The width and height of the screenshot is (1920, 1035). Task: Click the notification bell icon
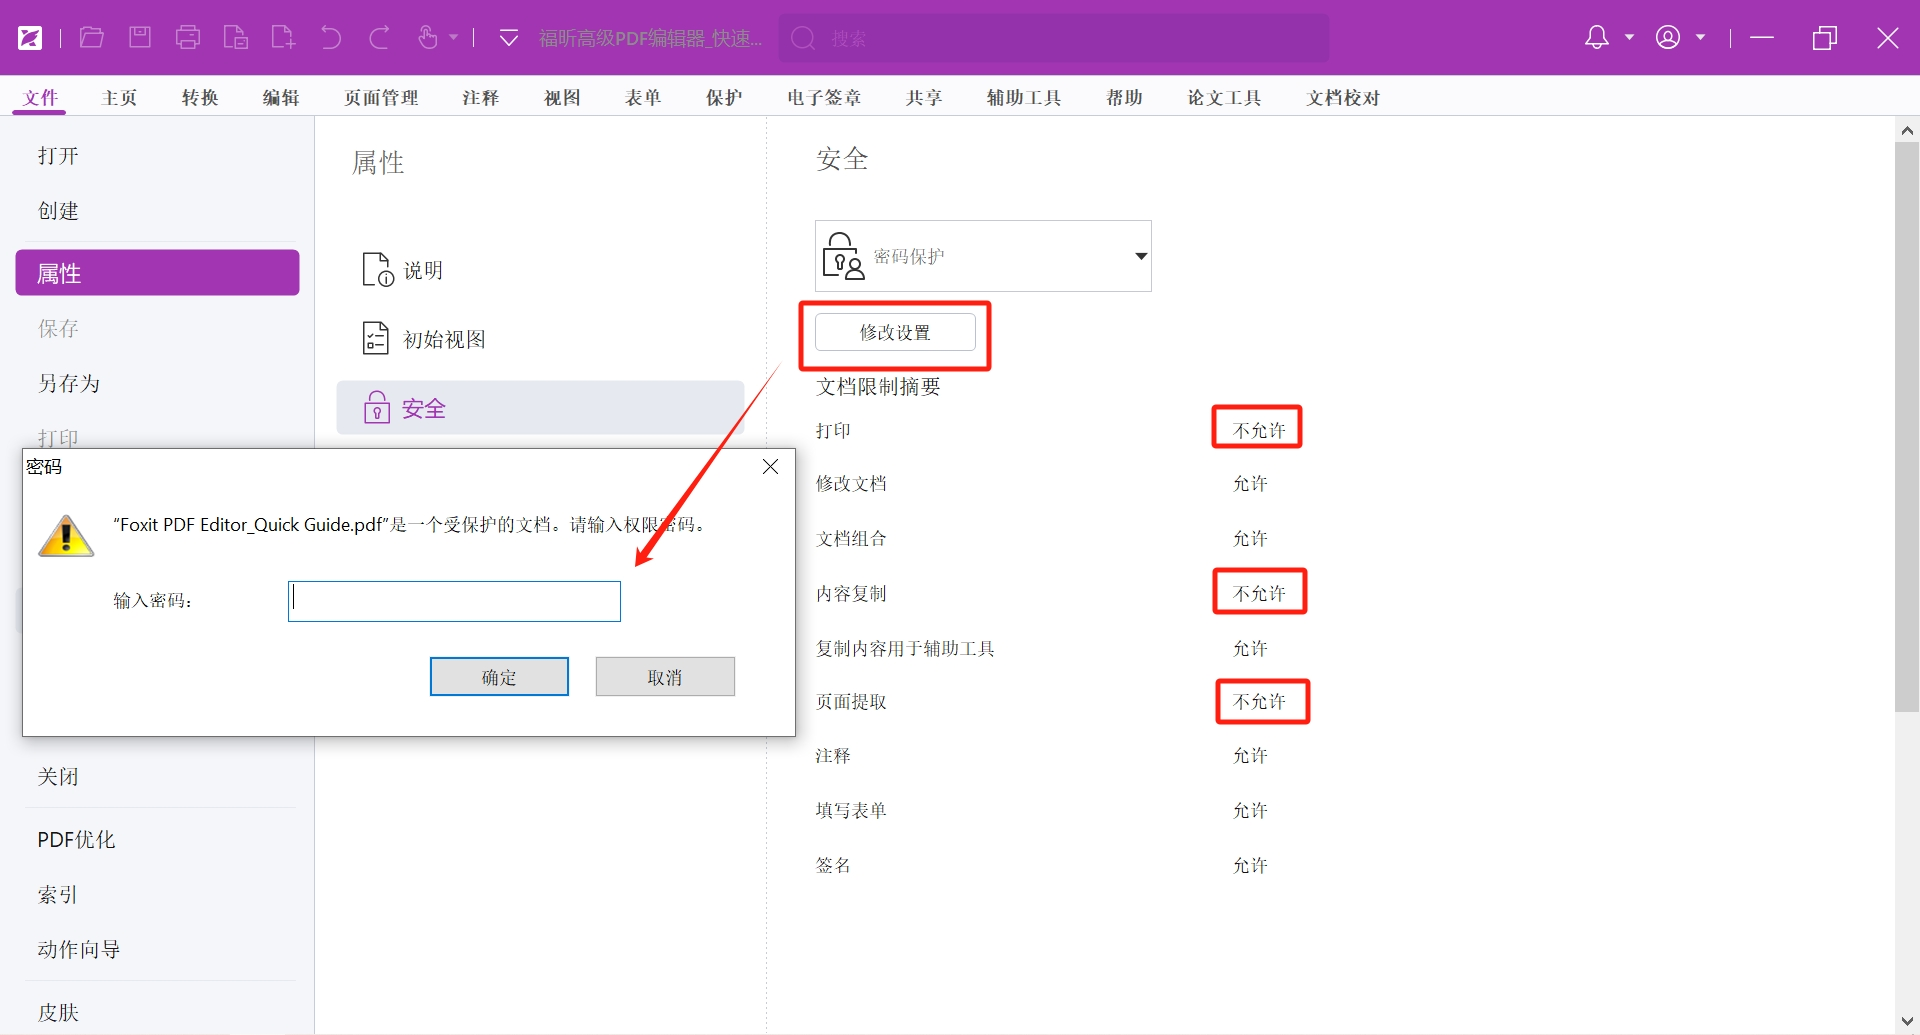pos(1597,38)
